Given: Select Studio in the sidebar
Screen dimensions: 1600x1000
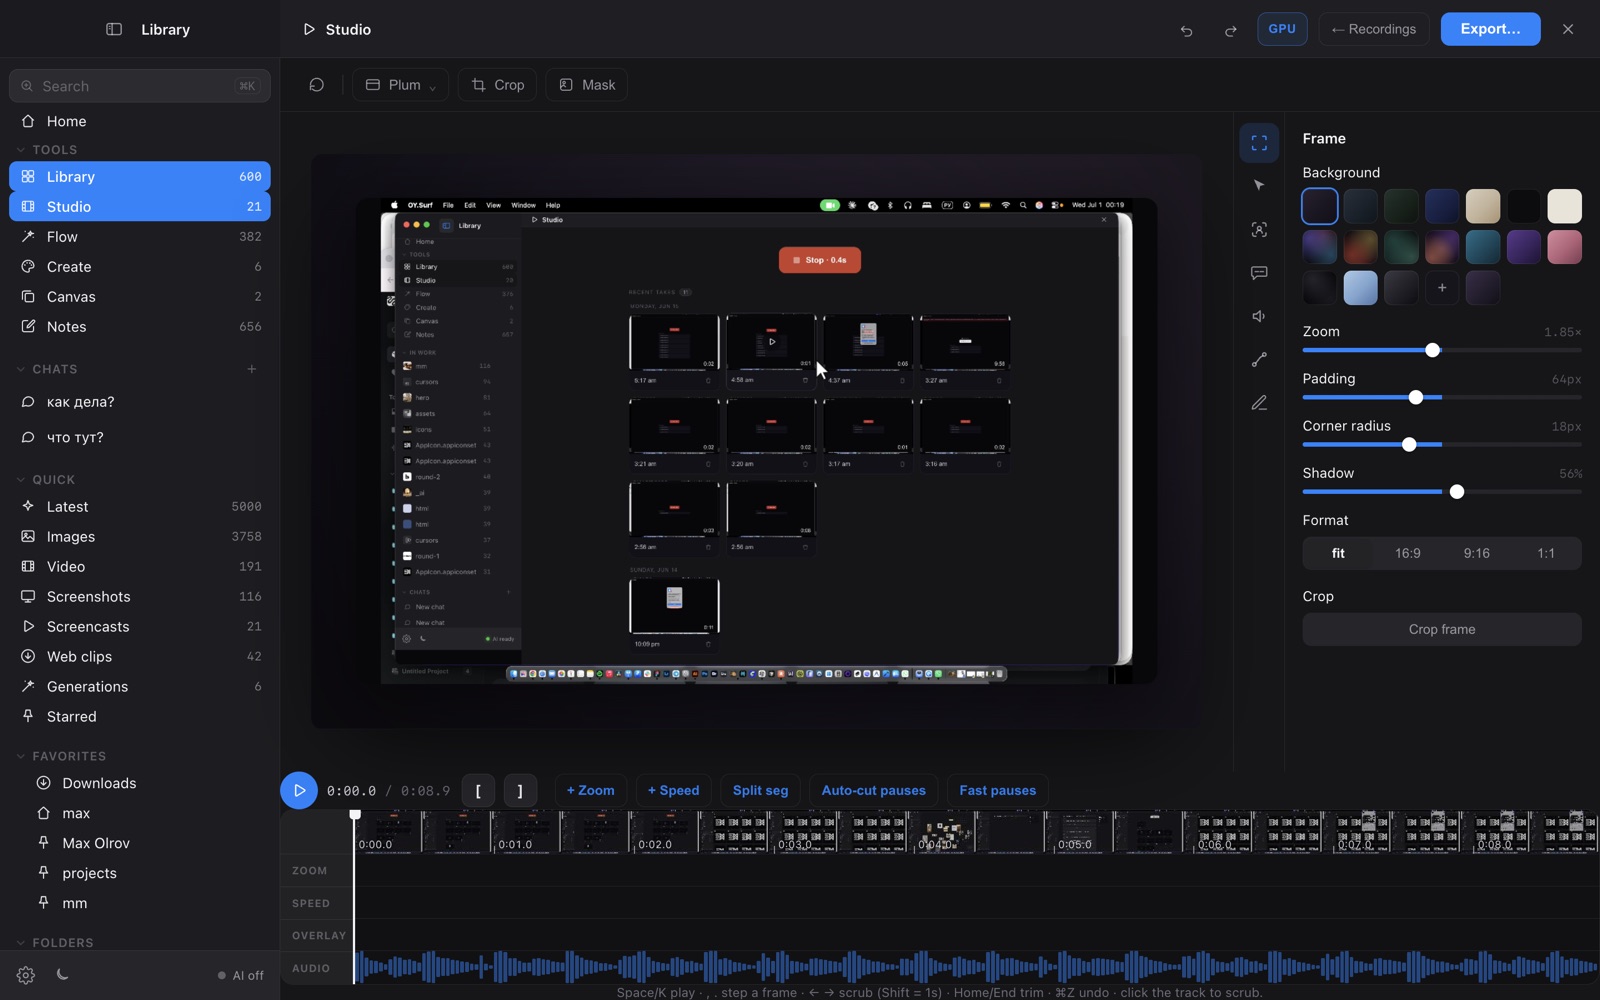Looking at the screenshot, I should (140, 206).
